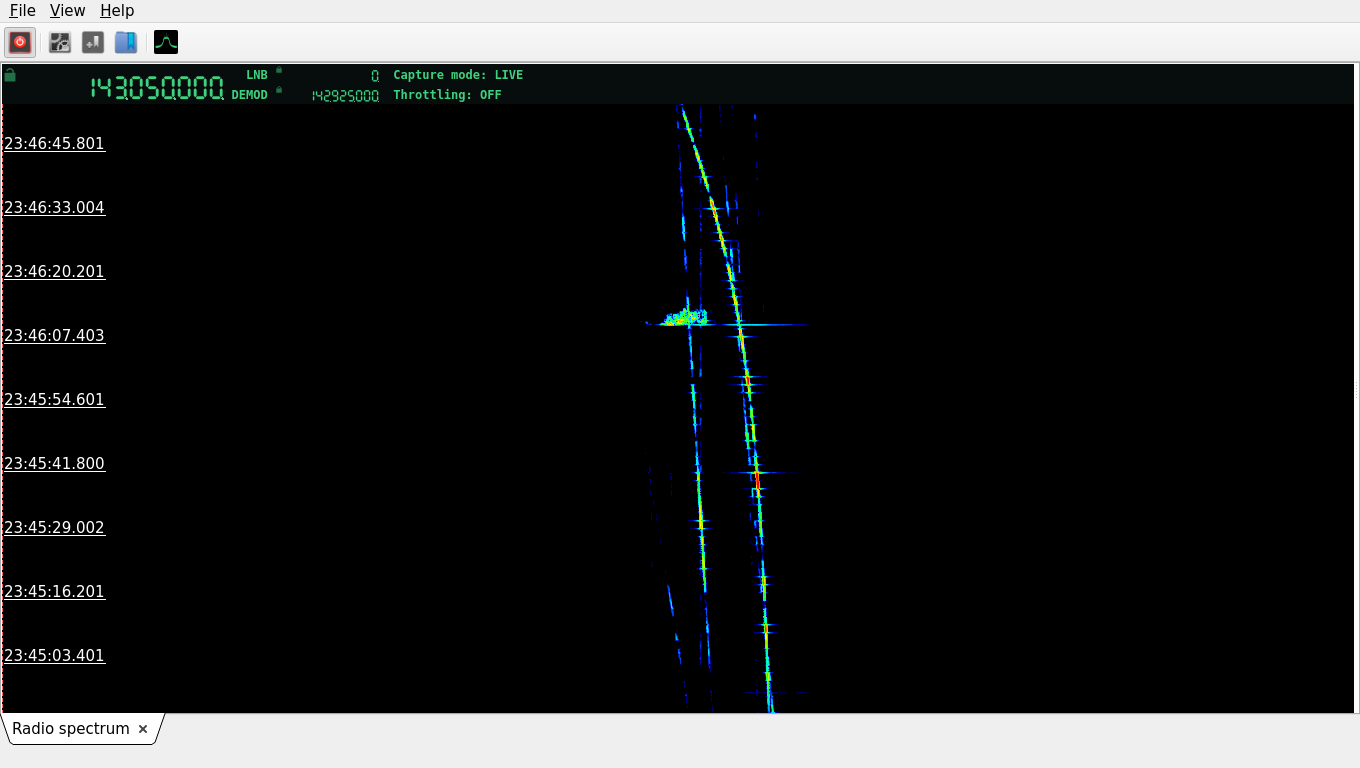Click the timestamp 23:46:45.801
Viewport: 1360px width, 768px height.
(x=54, y=143)
